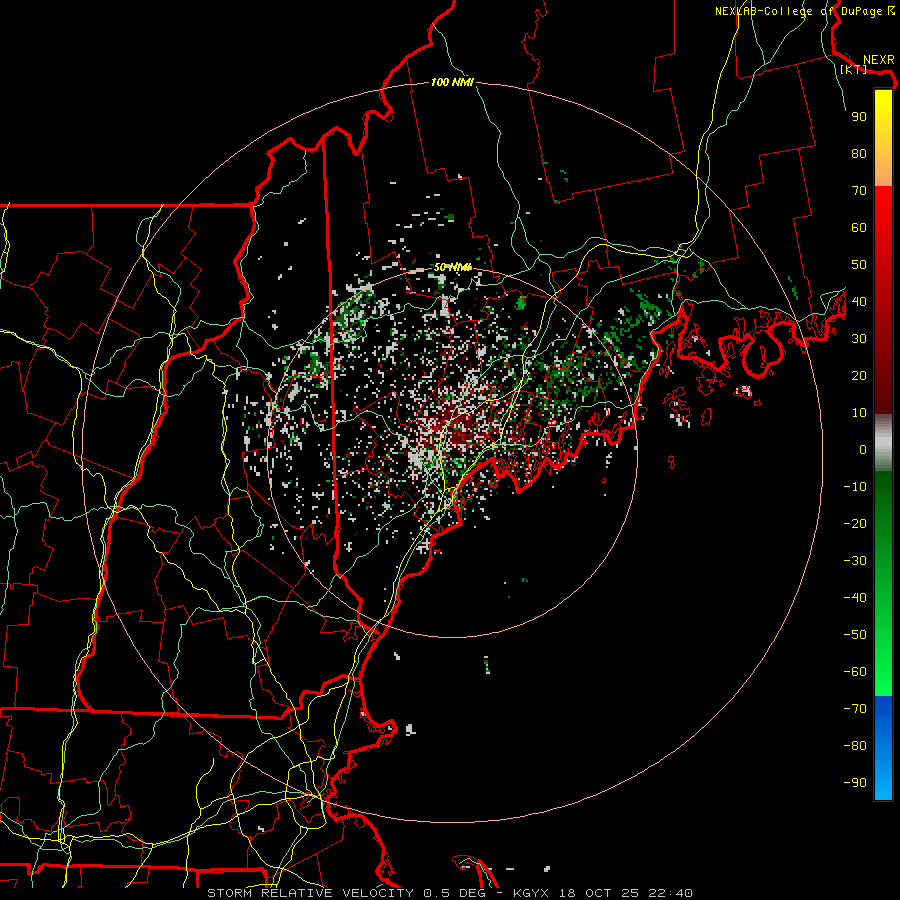Screen dimensions: 900x900
Task: Click the positive 70 value on velocity scale
Action: 859,191
